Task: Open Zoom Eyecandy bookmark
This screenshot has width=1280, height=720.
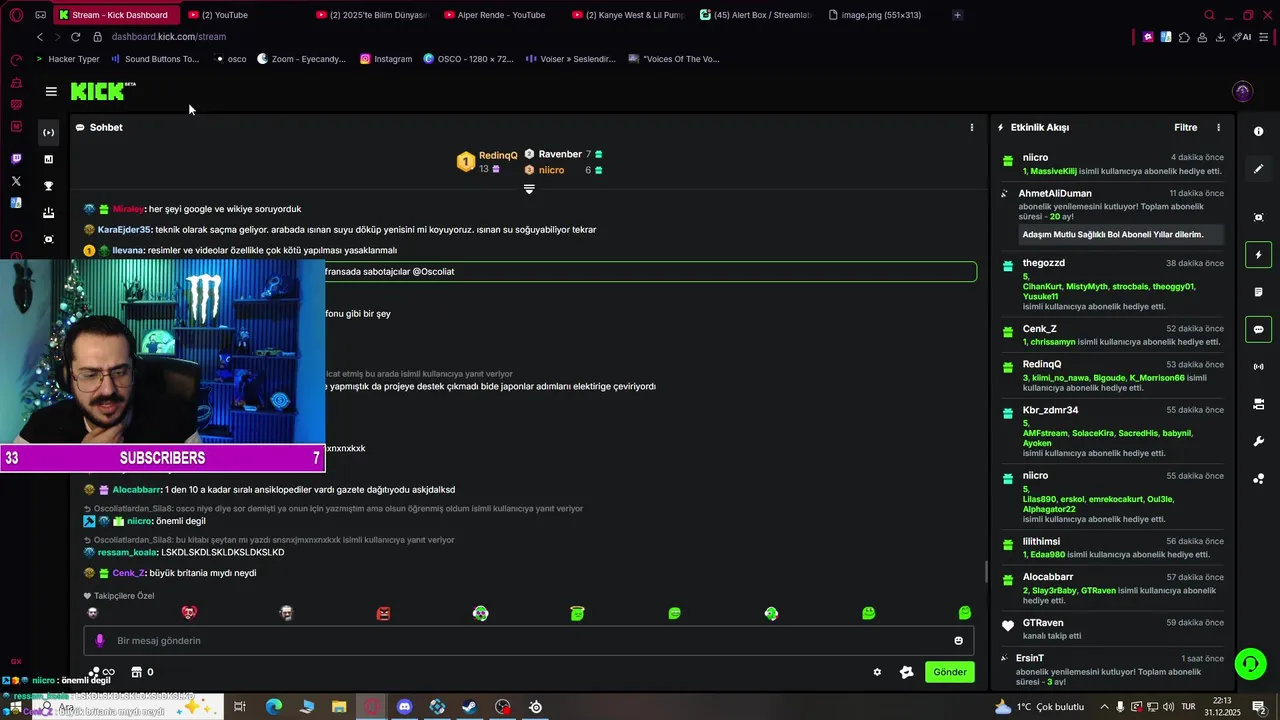Action: [301, 59]
